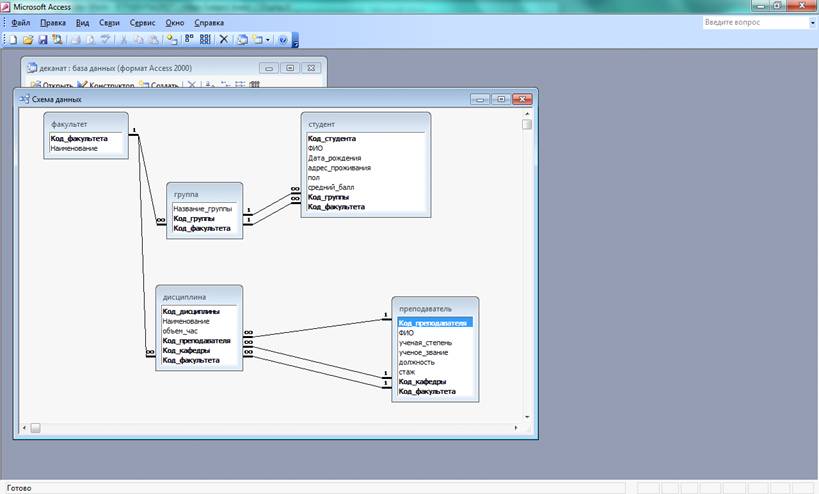Click the Show Table icon in toolbar

171,40
